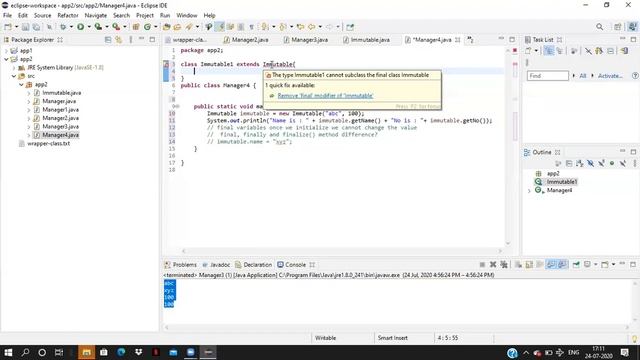
Task: Click the Find field in Task List
Action: pyautogui.click(x=548, y=76)
